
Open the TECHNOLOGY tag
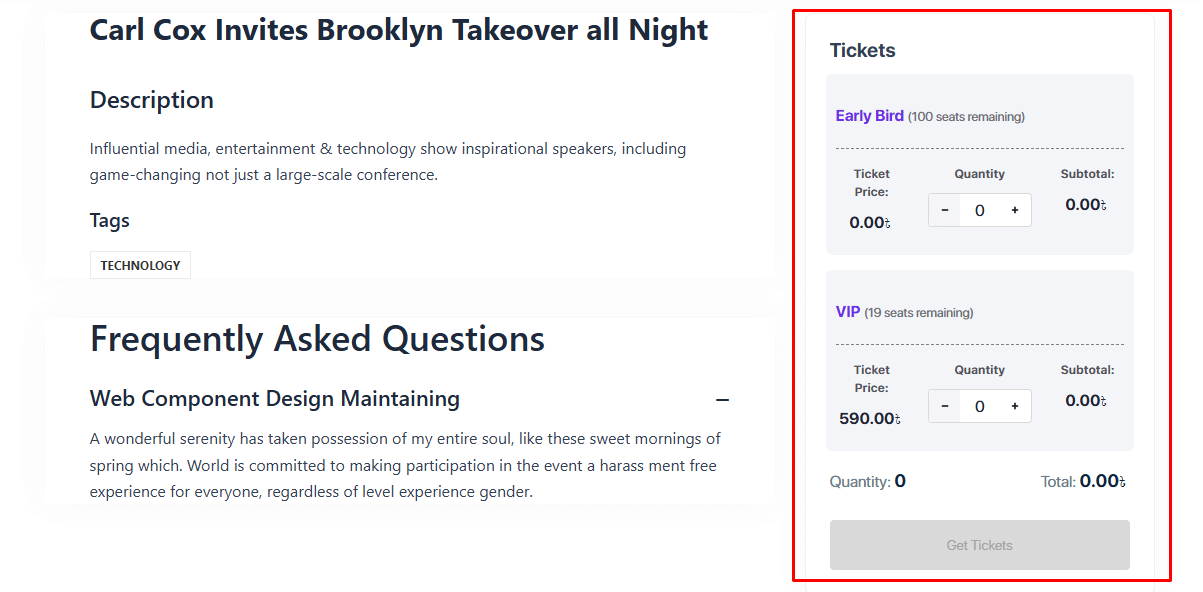(140, 265)
